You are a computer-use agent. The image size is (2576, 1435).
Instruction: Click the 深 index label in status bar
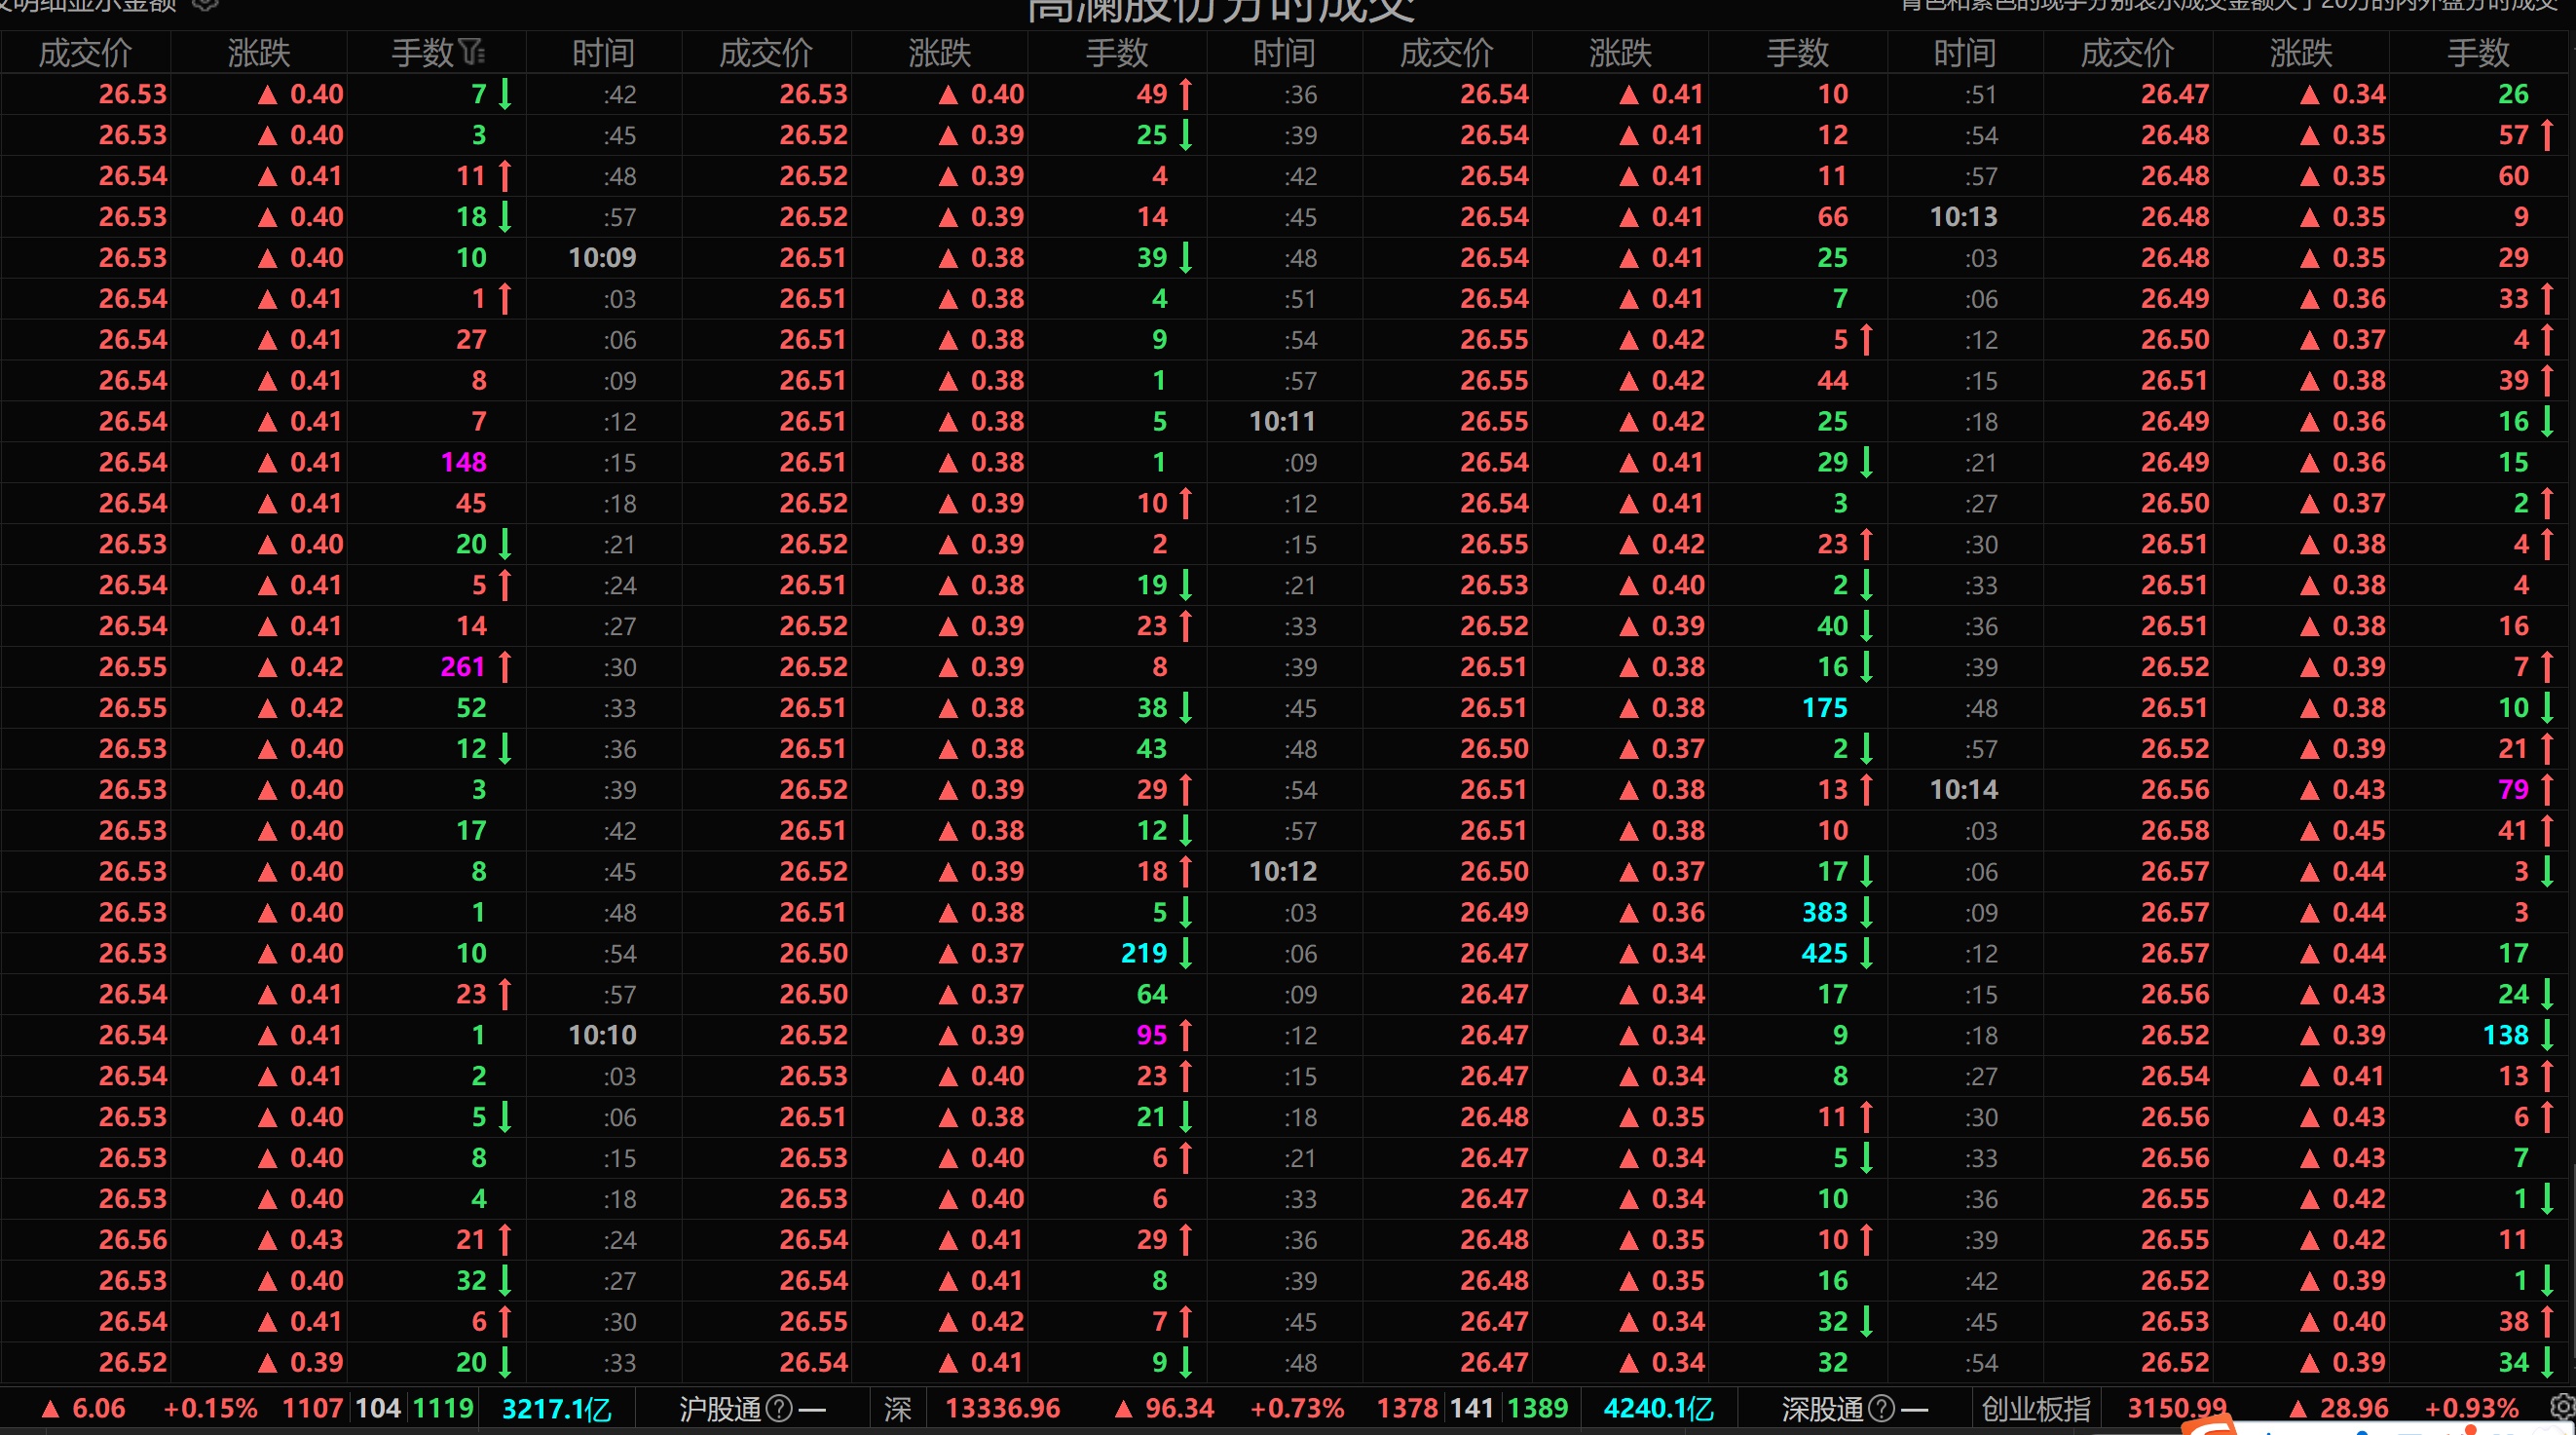pos(897,1408)
